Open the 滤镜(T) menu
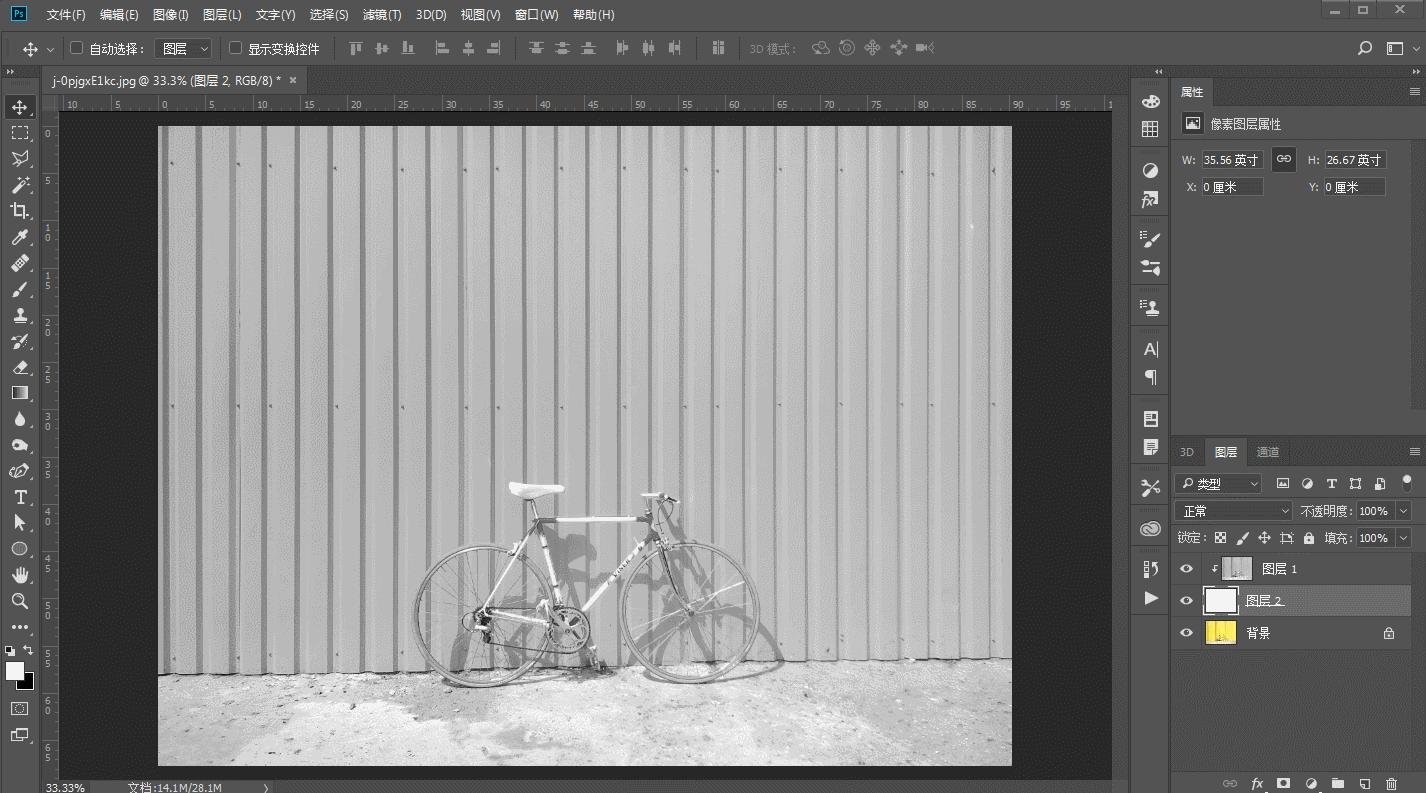This screenshot has height=793, width=1426. click(382, 15)
